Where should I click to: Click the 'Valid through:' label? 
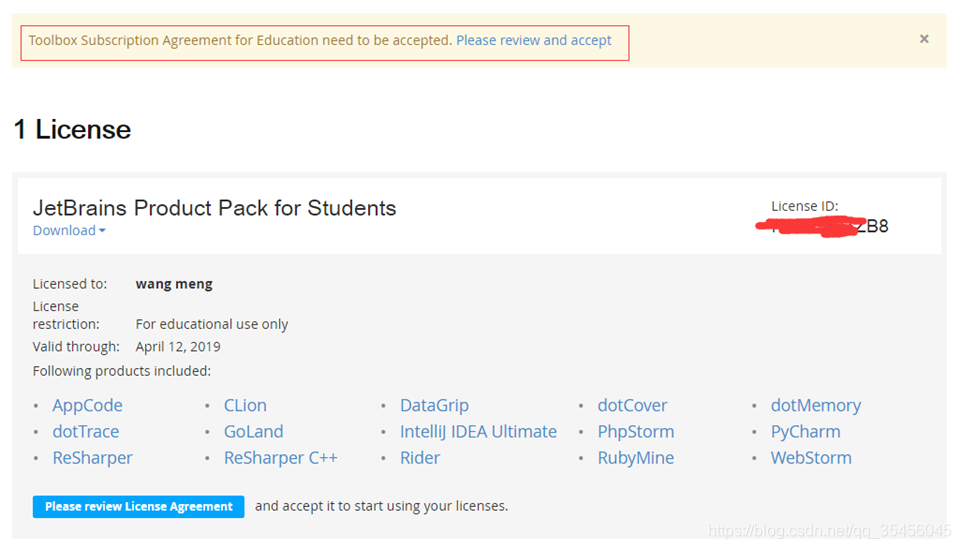tap(76, 347)
